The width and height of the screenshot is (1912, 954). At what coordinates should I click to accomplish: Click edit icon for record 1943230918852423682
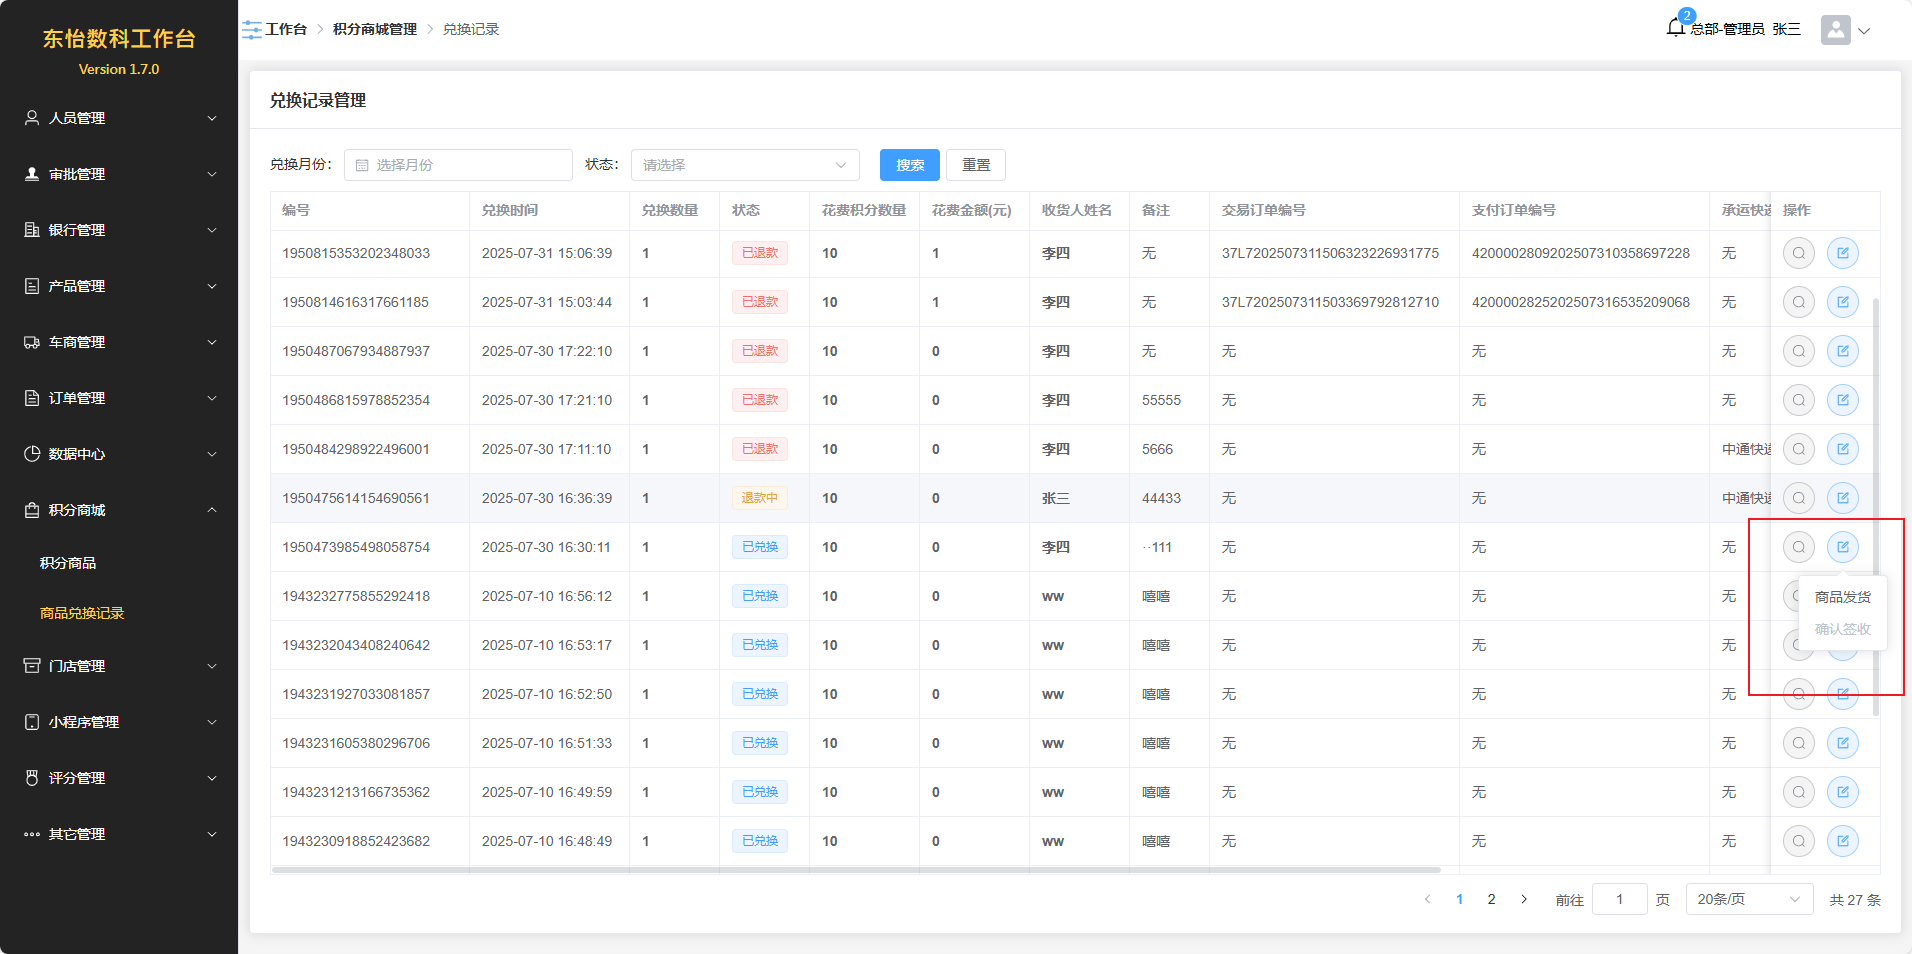(x=1842, y=841)
